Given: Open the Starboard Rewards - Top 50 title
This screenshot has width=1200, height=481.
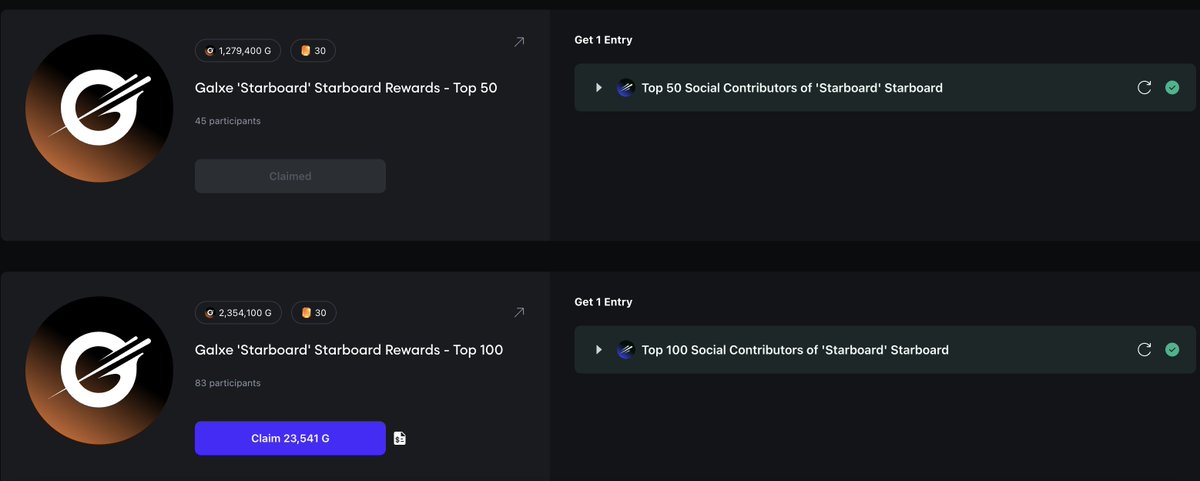Looking at the screenshot, I should click(x=346, y=88).
